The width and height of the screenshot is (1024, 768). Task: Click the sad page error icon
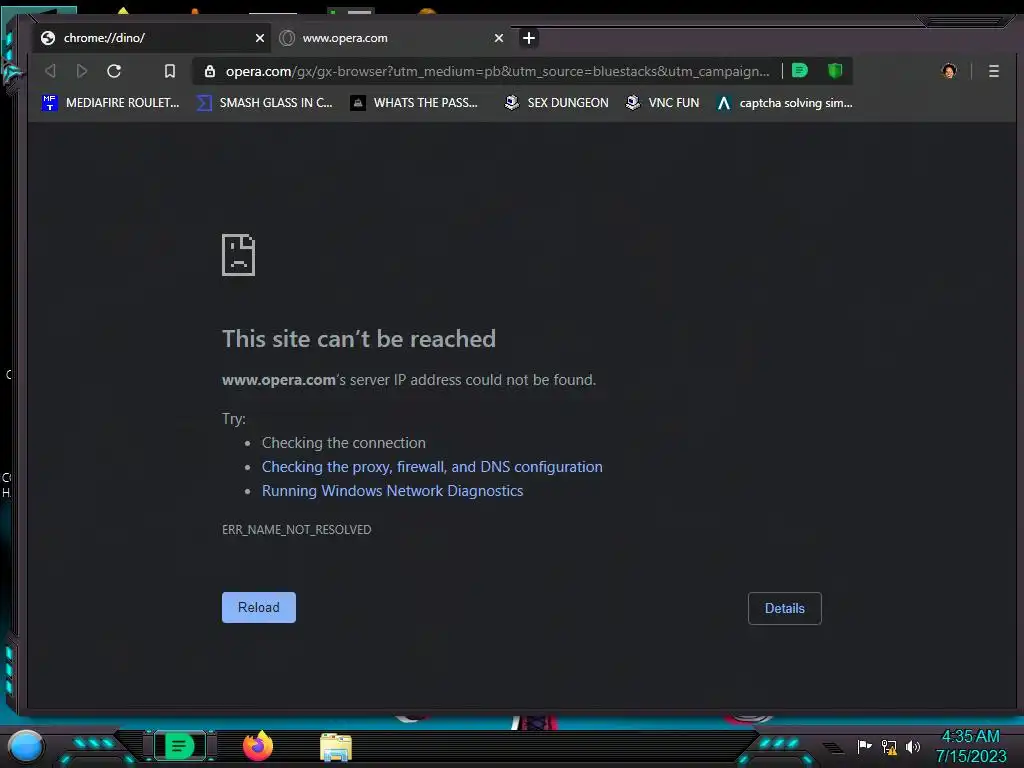pos(238,255)
